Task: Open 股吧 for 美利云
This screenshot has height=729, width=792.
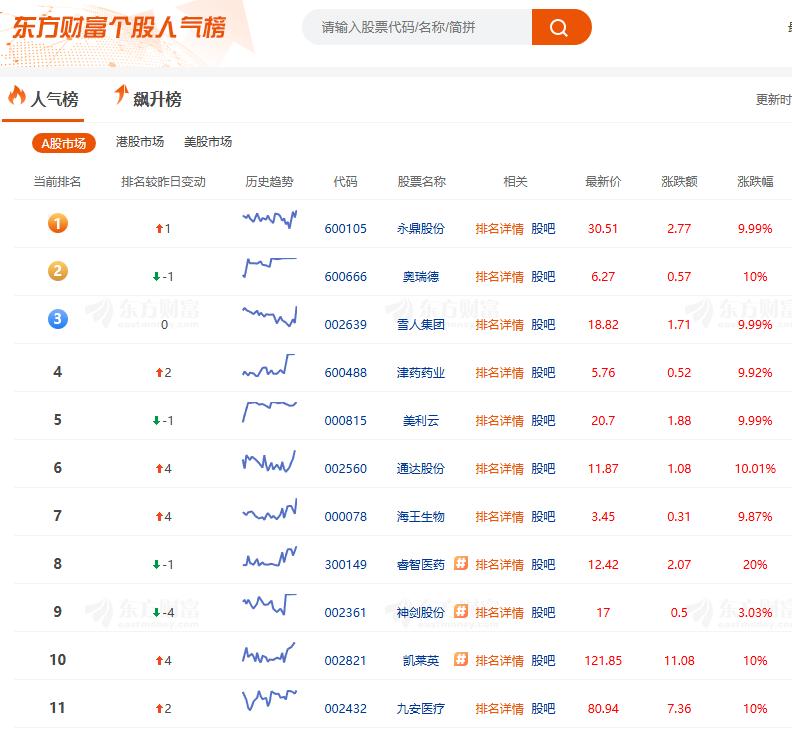Action: point(543,421)
